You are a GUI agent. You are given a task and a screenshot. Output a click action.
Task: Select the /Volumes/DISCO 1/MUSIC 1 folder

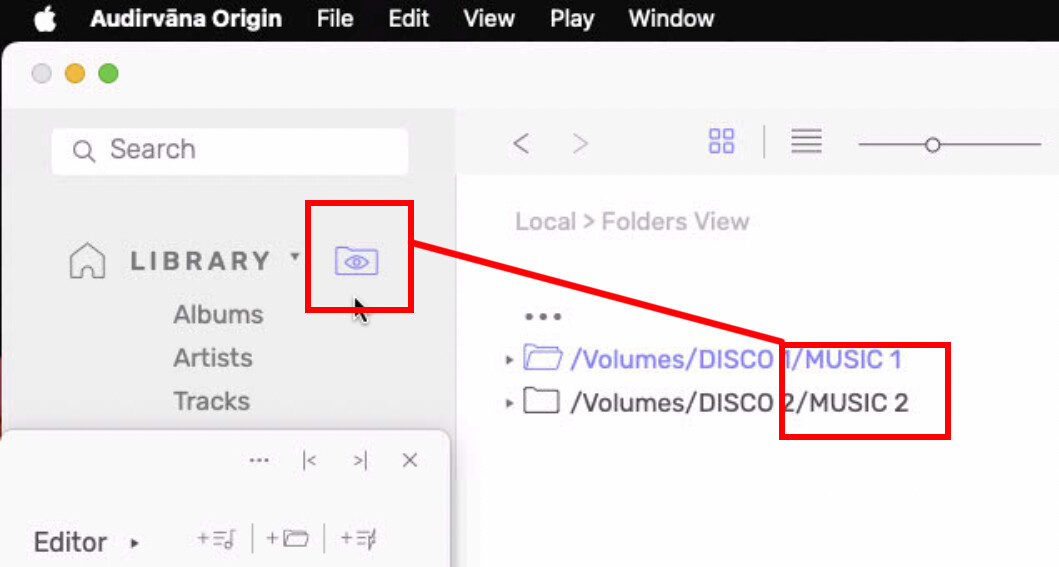736,360
